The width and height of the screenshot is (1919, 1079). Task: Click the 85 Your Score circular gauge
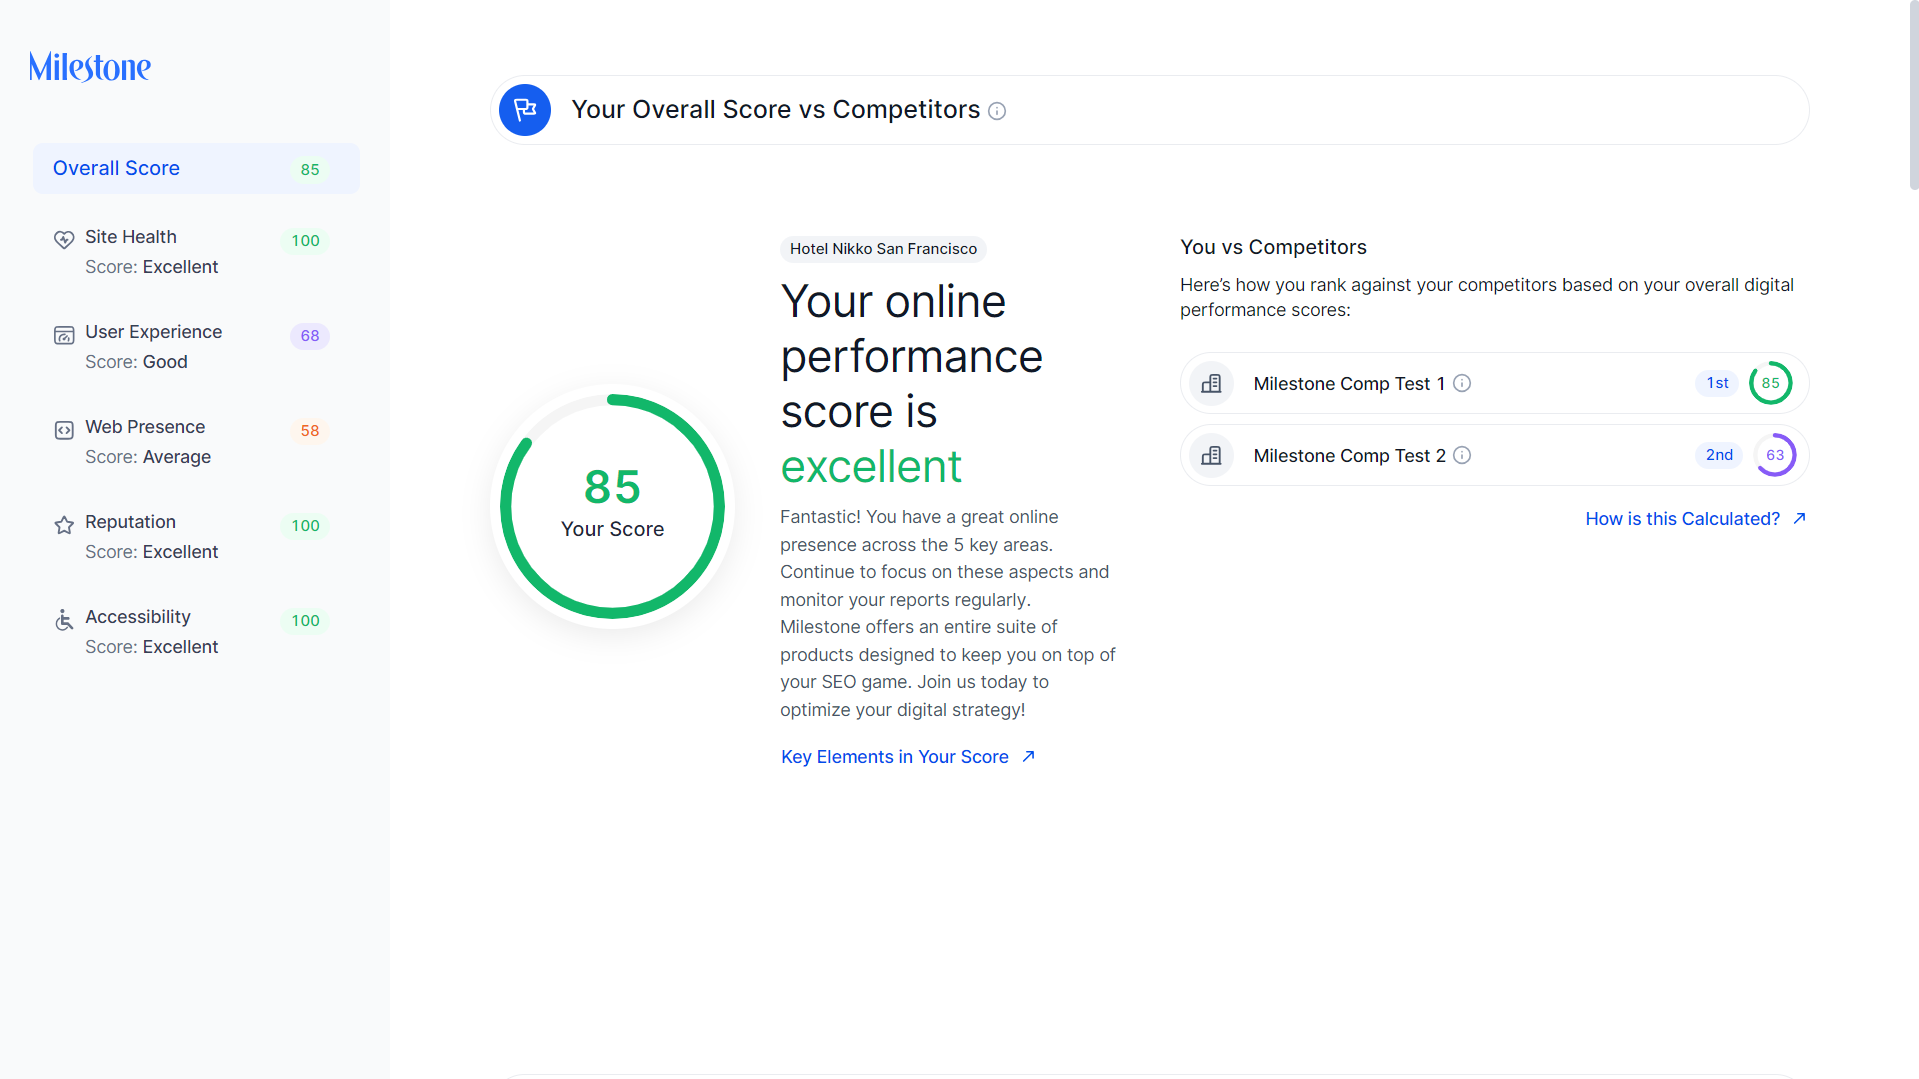tap(612, 506)
